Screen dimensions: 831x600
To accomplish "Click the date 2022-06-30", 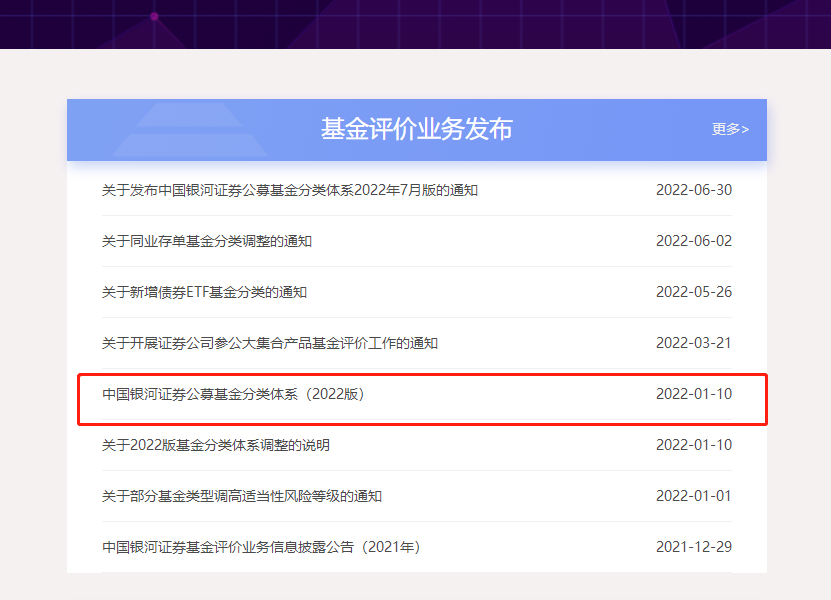I will point(694,190).
